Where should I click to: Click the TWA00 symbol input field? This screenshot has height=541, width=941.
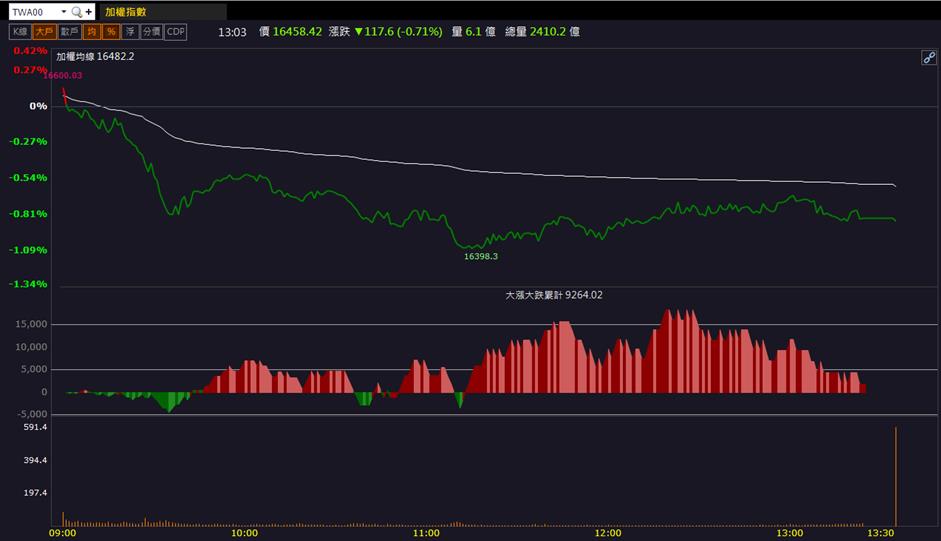click(x=35, y=12)
